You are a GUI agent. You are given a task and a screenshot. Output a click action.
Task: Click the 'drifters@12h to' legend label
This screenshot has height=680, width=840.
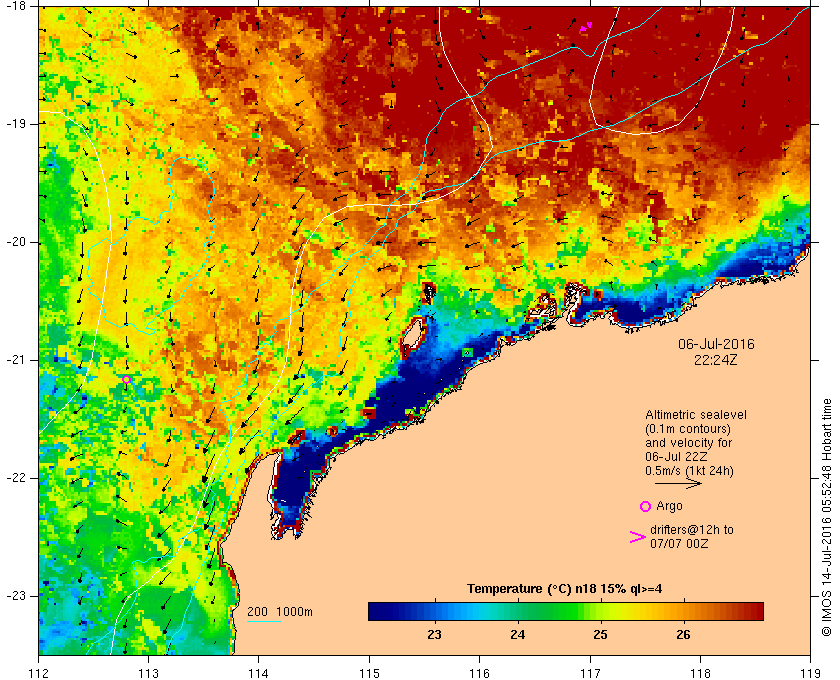pos(692,530)
